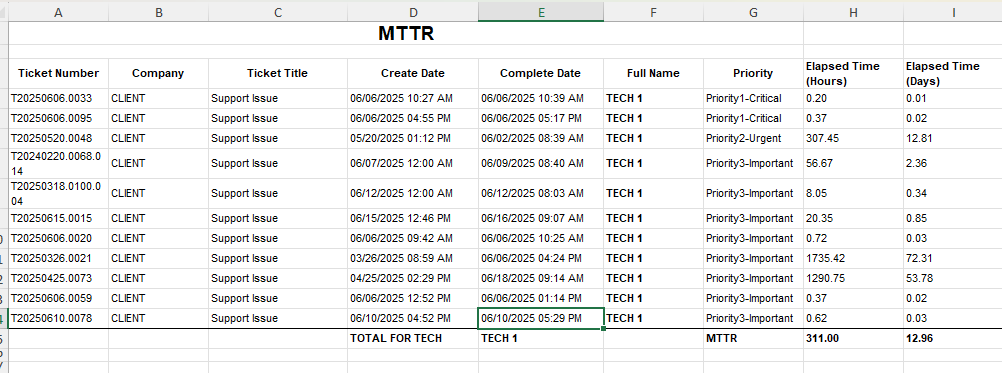Select ticket T20250606.0020 cell
The width and height of the screenshot is (1002, 373).
pyautogui.click(x=58, y=238)
